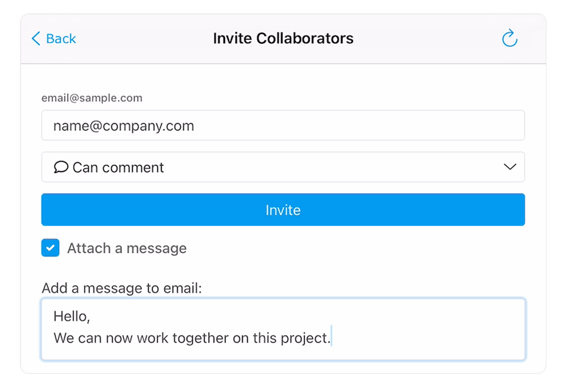Focus the name@company.com email field
Image resolution: width=566 pixels, height=388 pixels.
(x=283, y=125)
